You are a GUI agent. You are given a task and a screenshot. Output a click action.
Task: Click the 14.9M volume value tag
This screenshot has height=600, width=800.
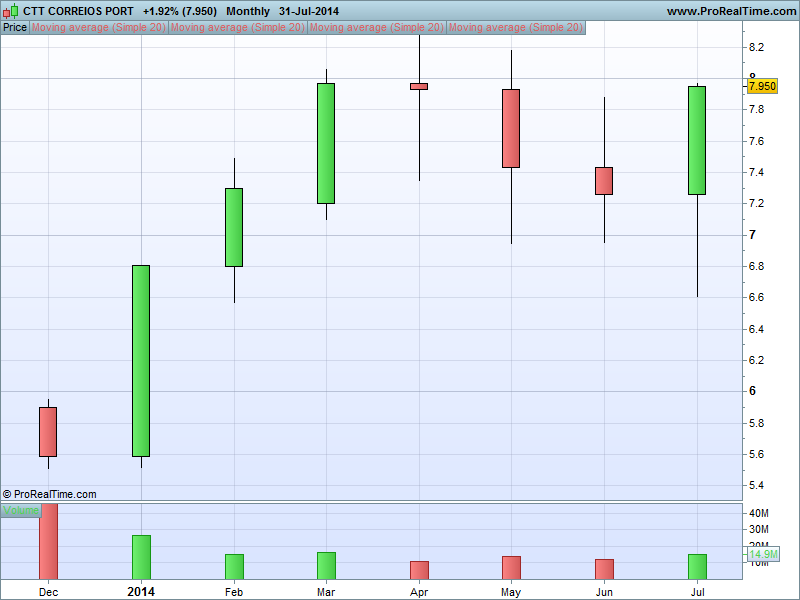pyautogui.click(x=764, y=554)
